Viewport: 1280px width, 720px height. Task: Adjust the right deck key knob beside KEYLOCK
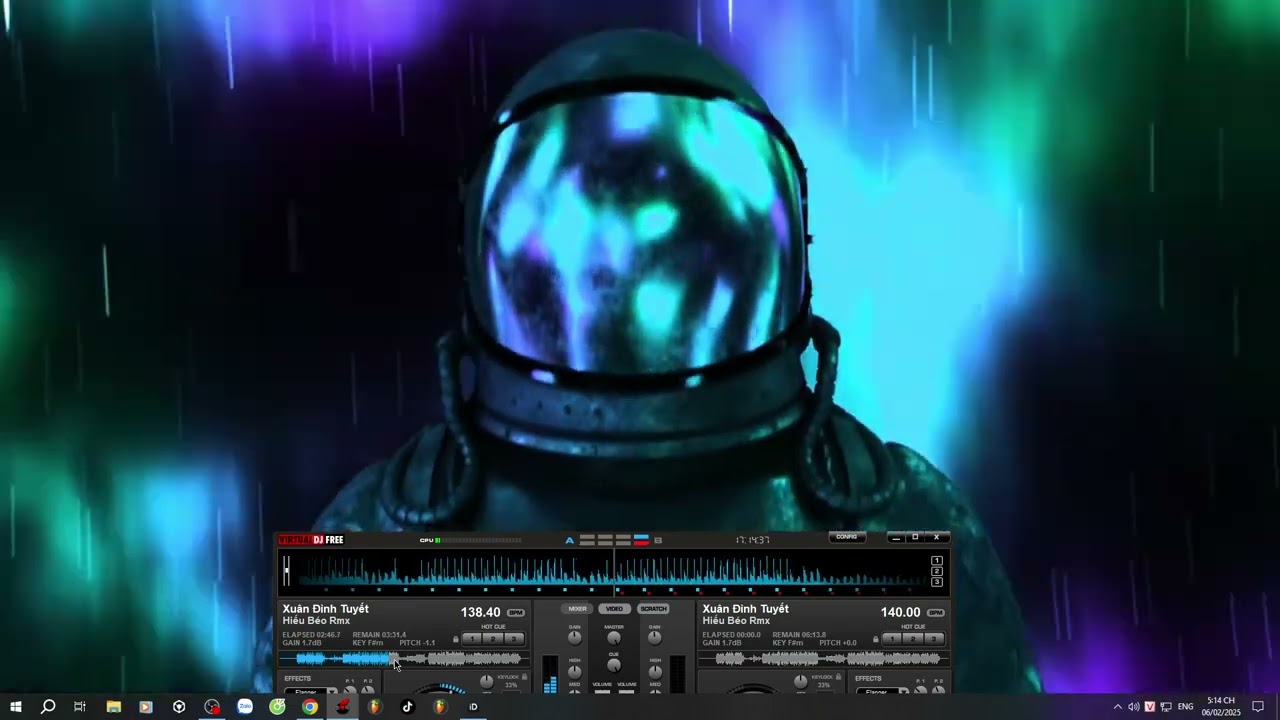[x=801, y=681]
